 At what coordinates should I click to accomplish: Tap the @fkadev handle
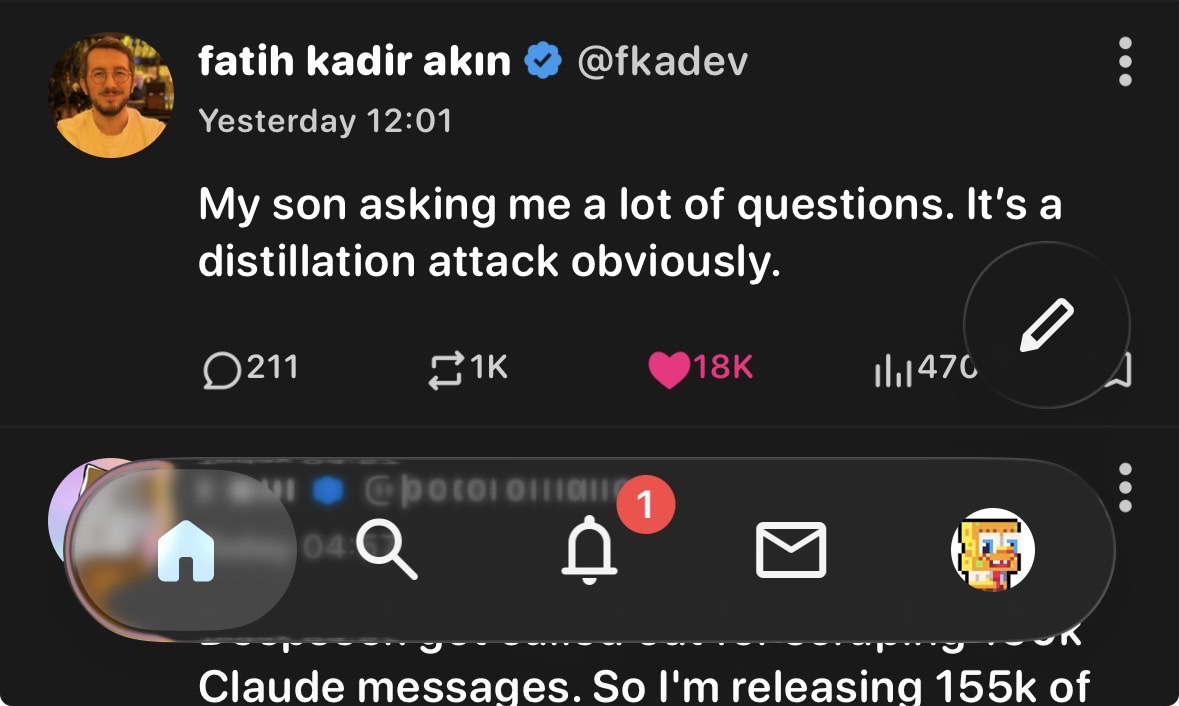click(x=662, y=62)
